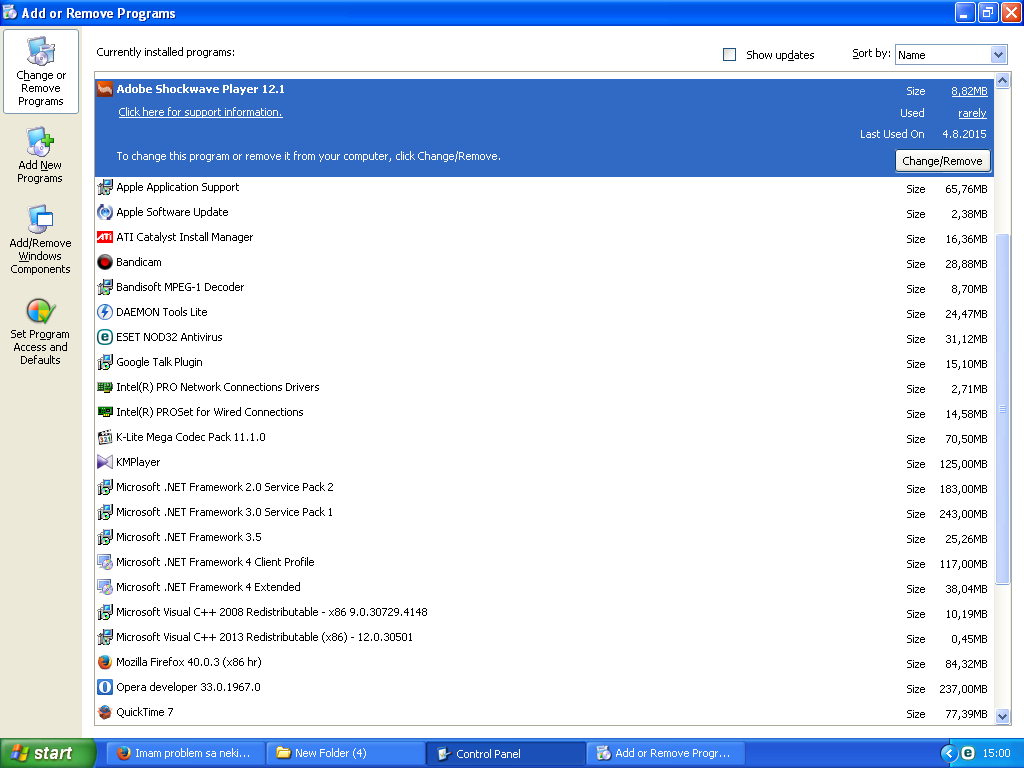Switch to Firefox taskbar window Imam problem
The image size is (1024, 768).
tap(185, 753)
